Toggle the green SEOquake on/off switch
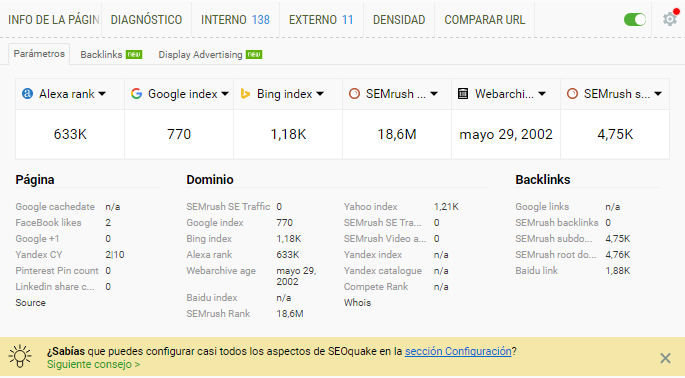Viewport: 685px width, 378px height. point(635,20)
